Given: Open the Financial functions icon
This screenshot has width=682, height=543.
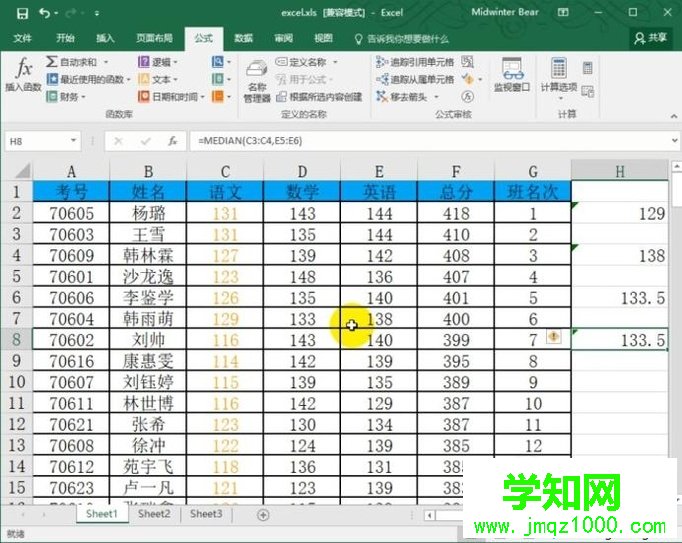Looking at the screenshot, I should [x=52, y=96].
